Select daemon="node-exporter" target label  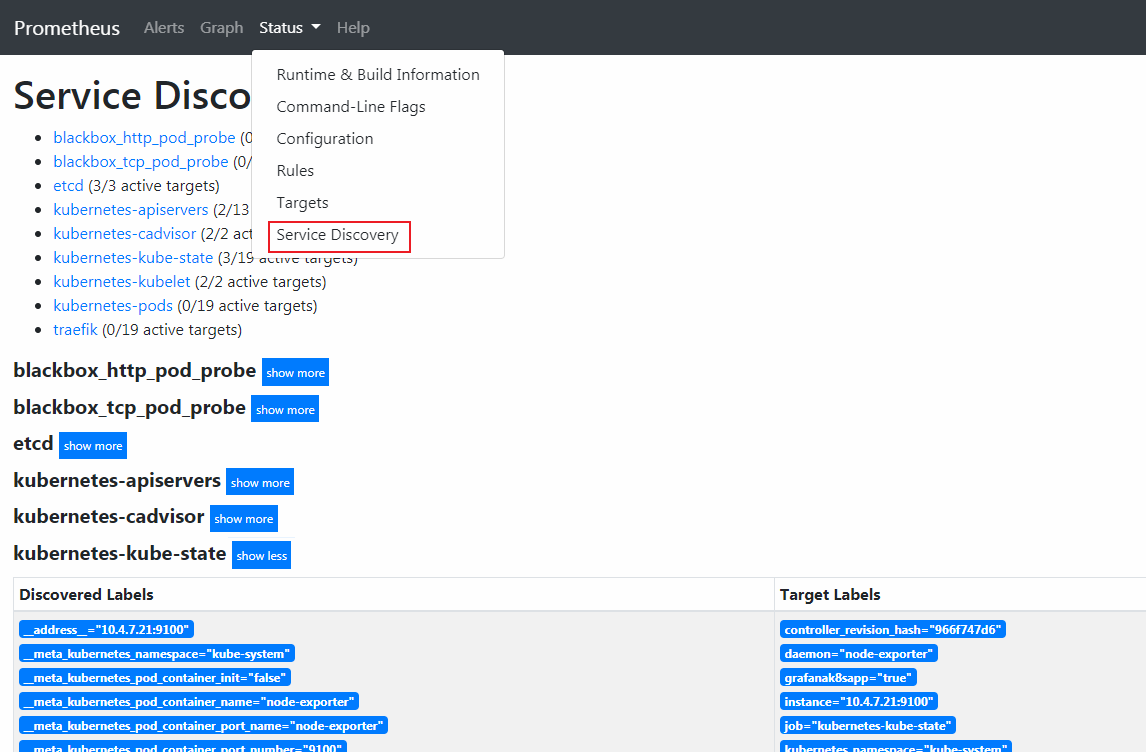[859, 653]
